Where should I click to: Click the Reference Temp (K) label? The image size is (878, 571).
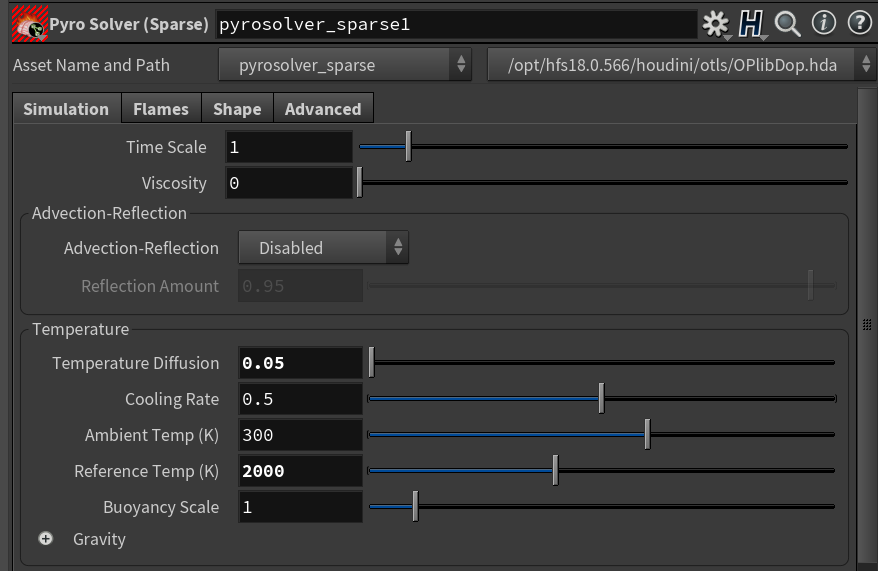[147, 471]
